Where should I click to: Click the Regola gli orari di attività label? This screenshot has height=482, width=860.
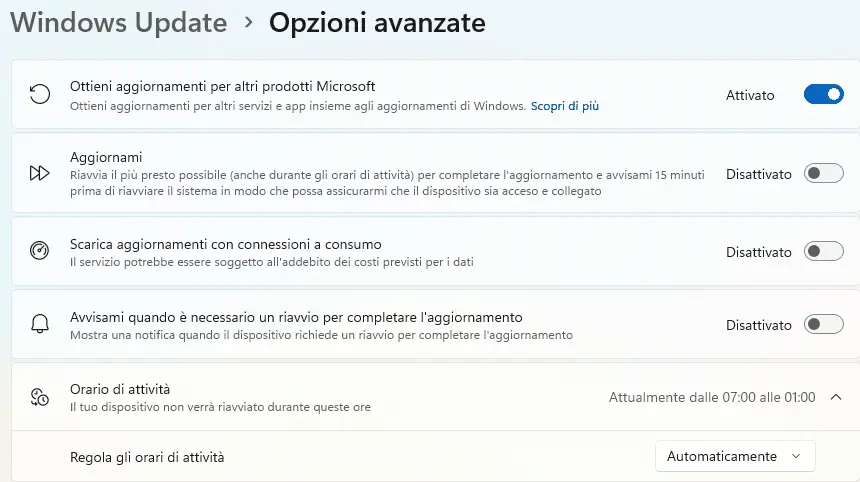click(147, 457)
